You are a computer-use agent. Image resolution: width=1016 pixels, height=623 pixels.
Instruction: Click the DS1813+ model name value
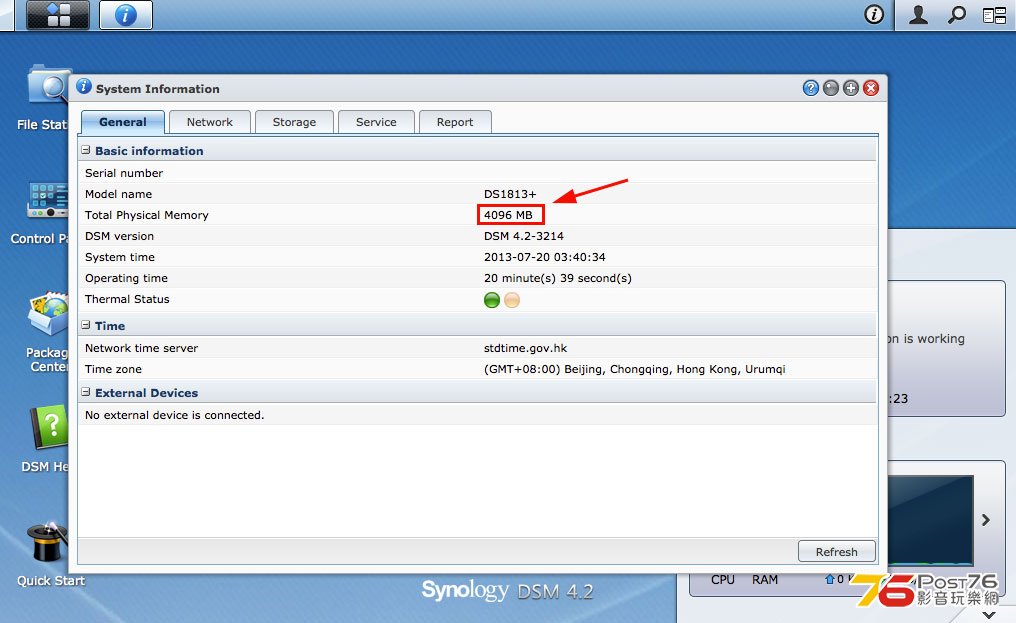(510, 194)
